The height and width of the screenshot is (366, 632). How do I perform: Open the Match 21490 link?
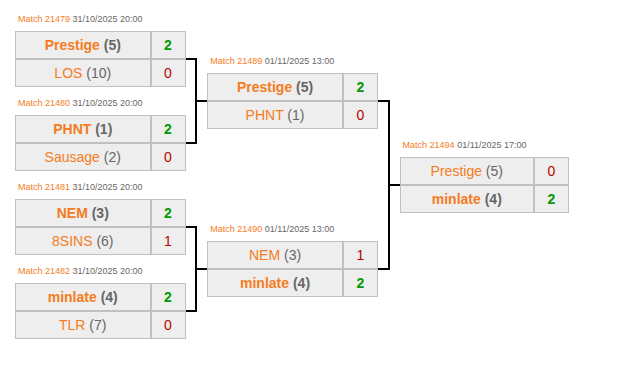point(236,229)
